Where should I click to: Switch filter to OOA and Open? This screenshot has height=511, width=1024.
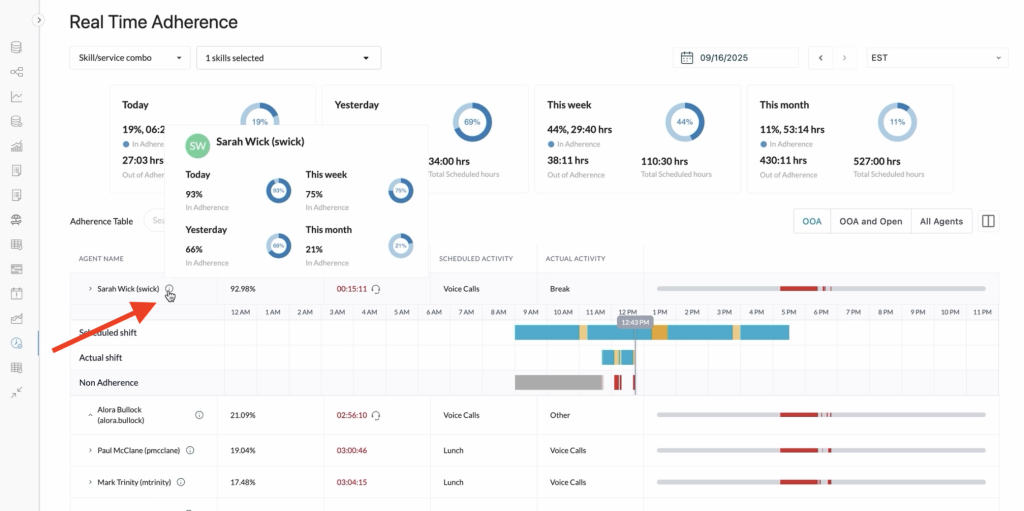pyautogui.click(x=870, y=221)
